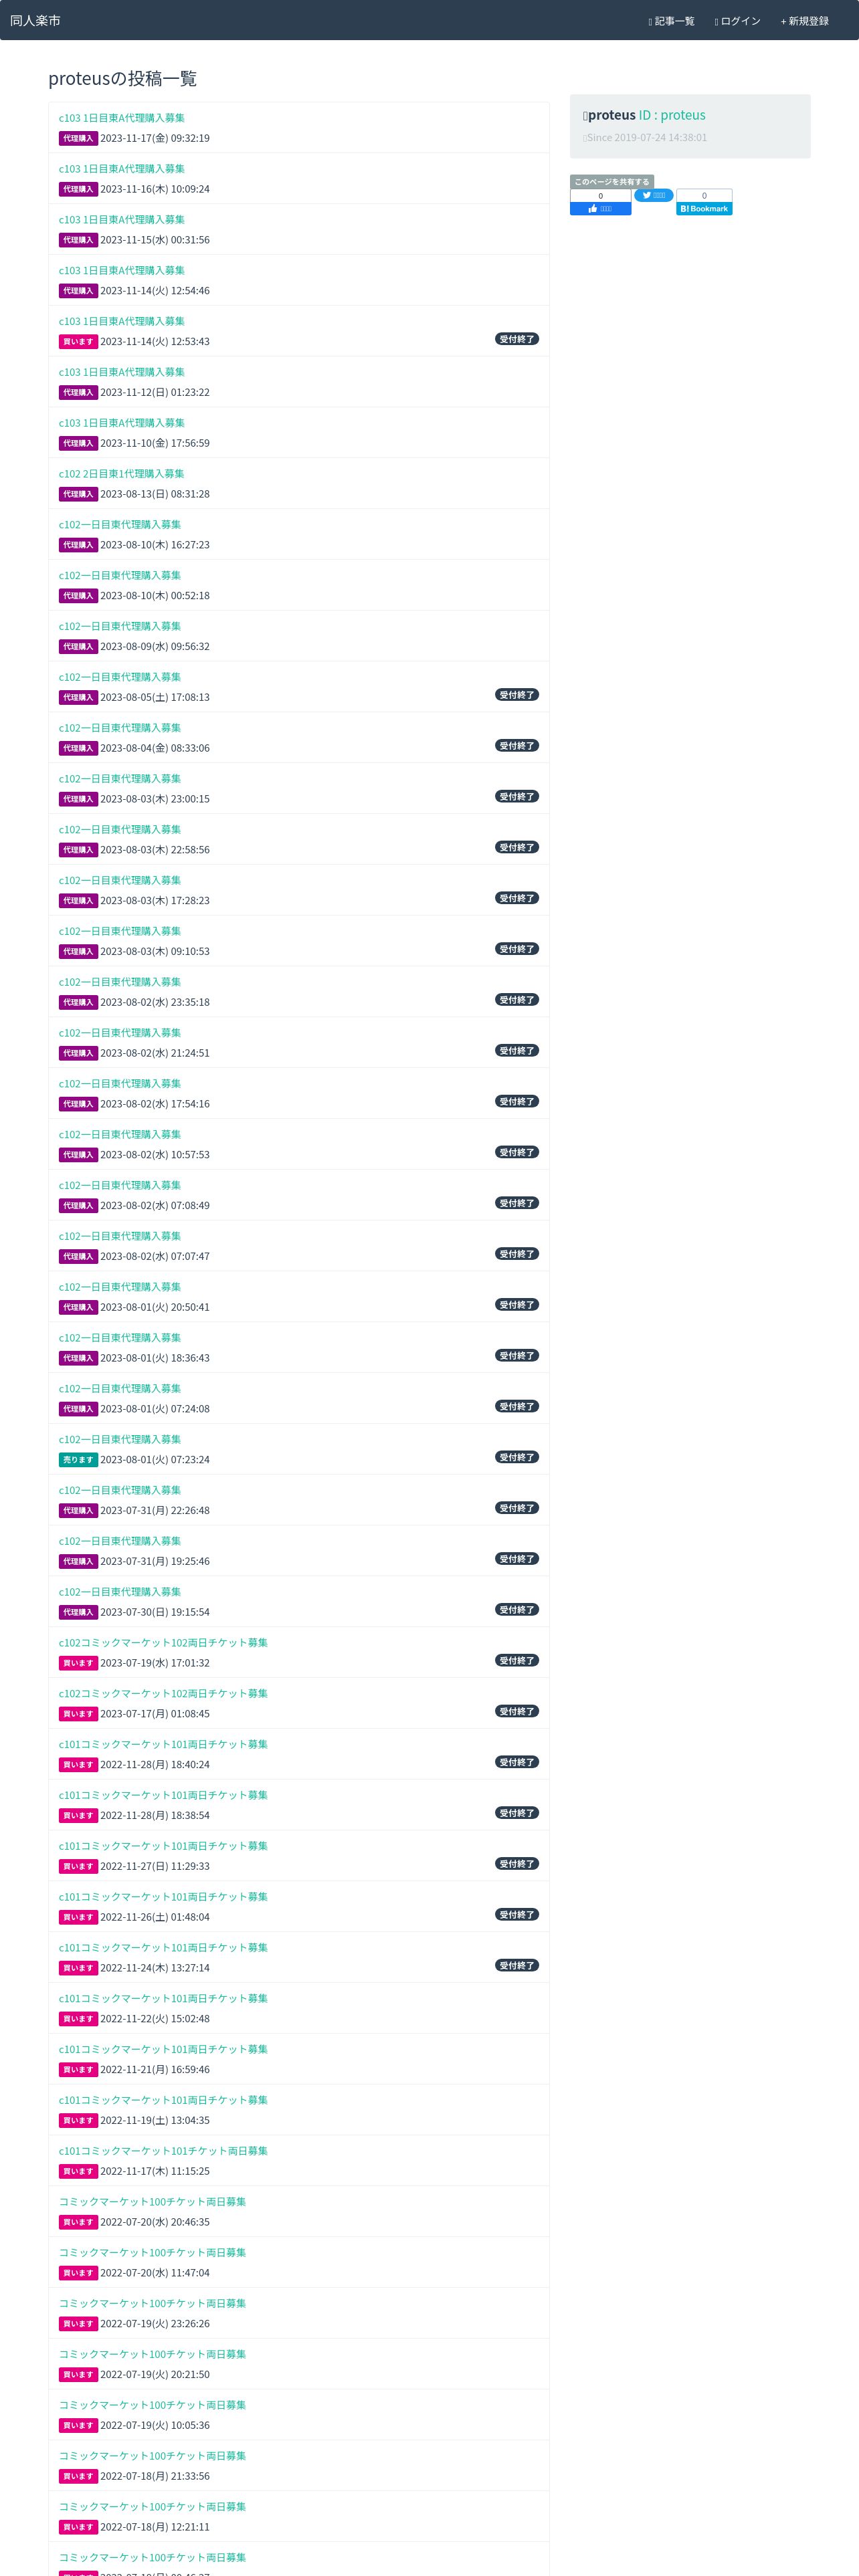Screen dimensions: 859x2576
Task: Open the c102 2日目東1代理購入募集 post
Action: pyautogui.click(x=121, y=474)
